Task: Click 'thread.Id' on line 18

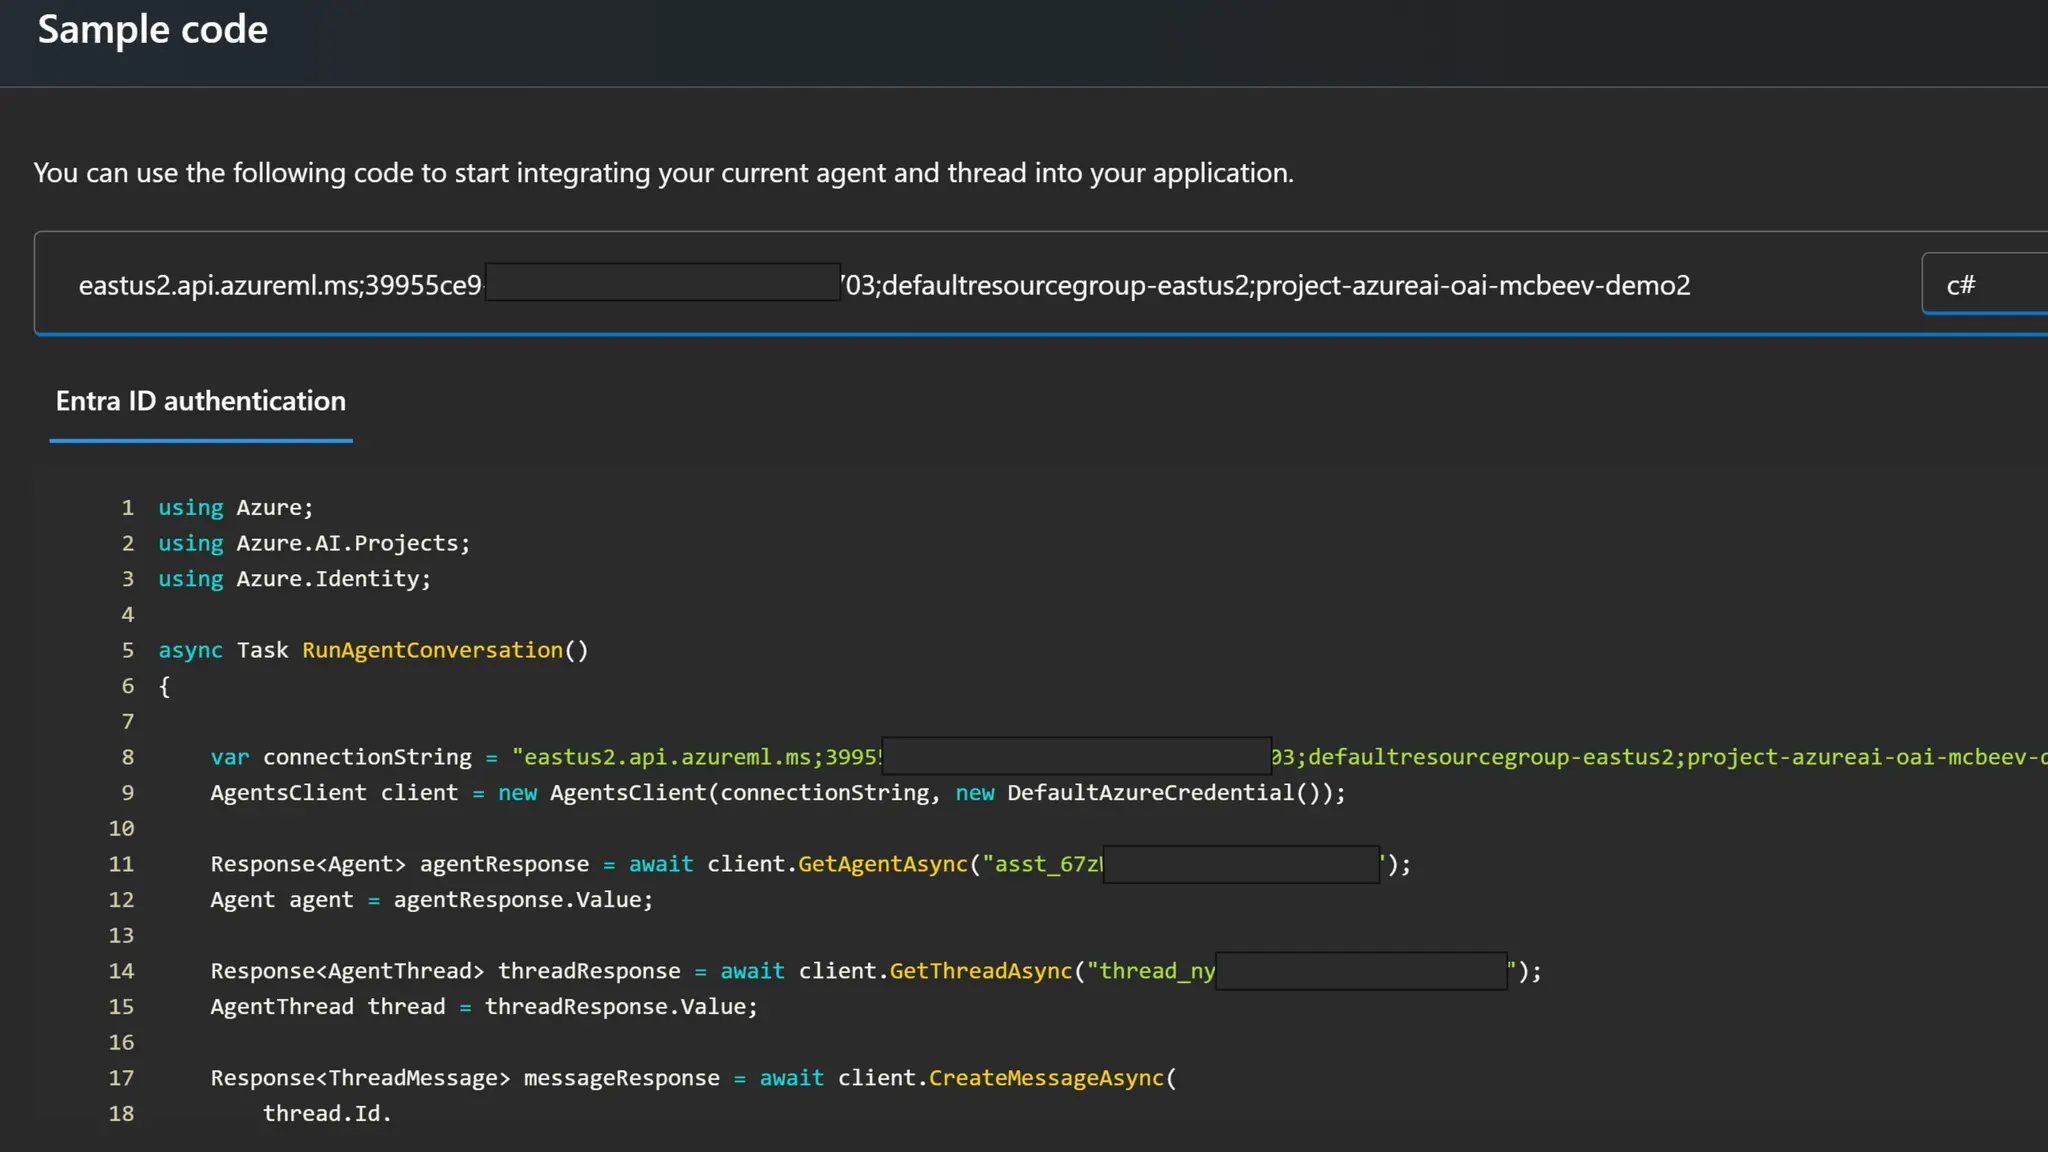Action: 322,1114
